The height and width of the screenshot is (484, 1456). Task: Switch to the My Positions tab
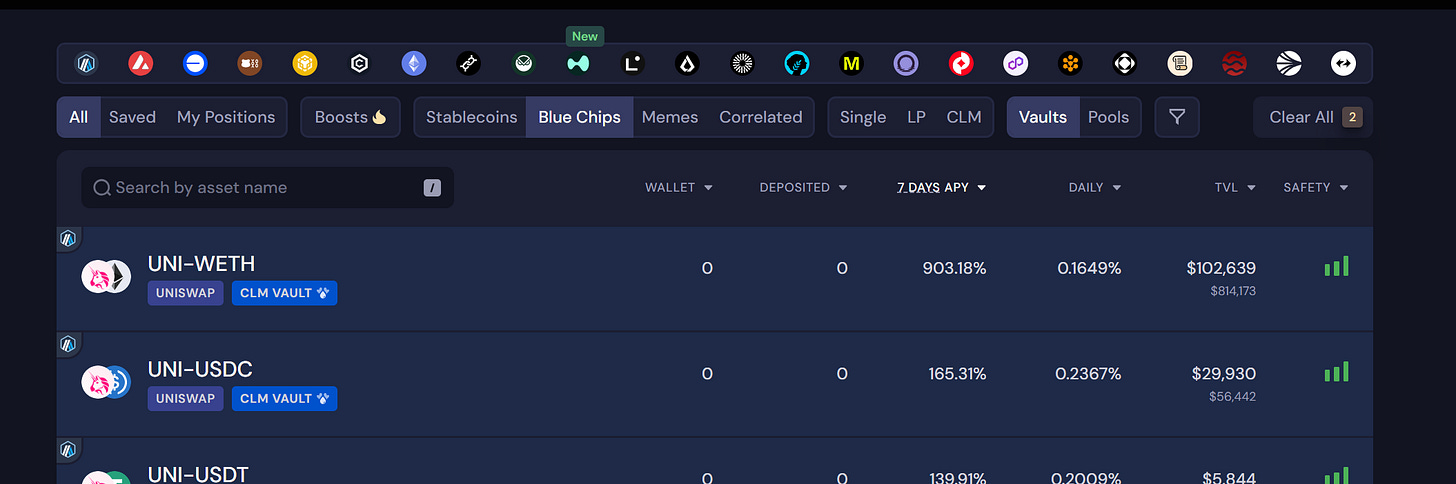[x=226, y=117]
